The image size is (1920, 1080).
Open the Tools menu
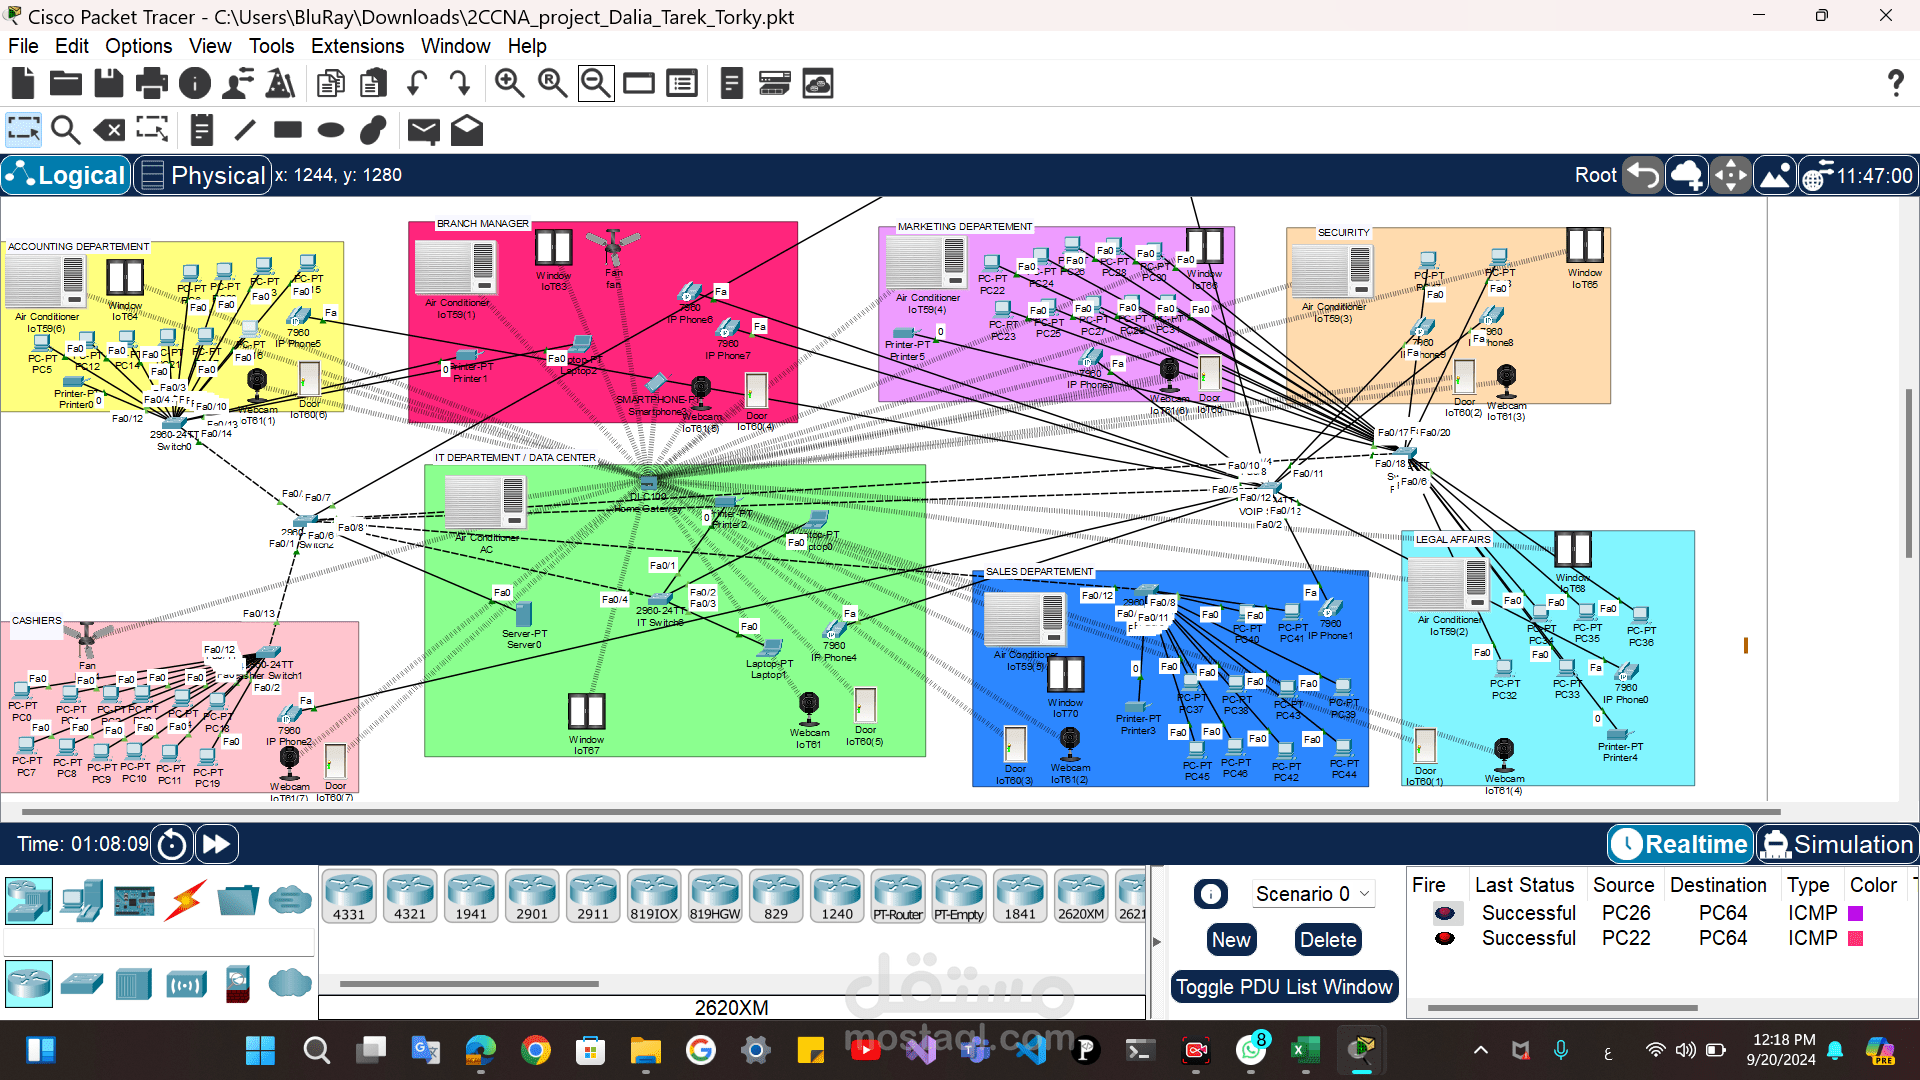coord(272,46)
